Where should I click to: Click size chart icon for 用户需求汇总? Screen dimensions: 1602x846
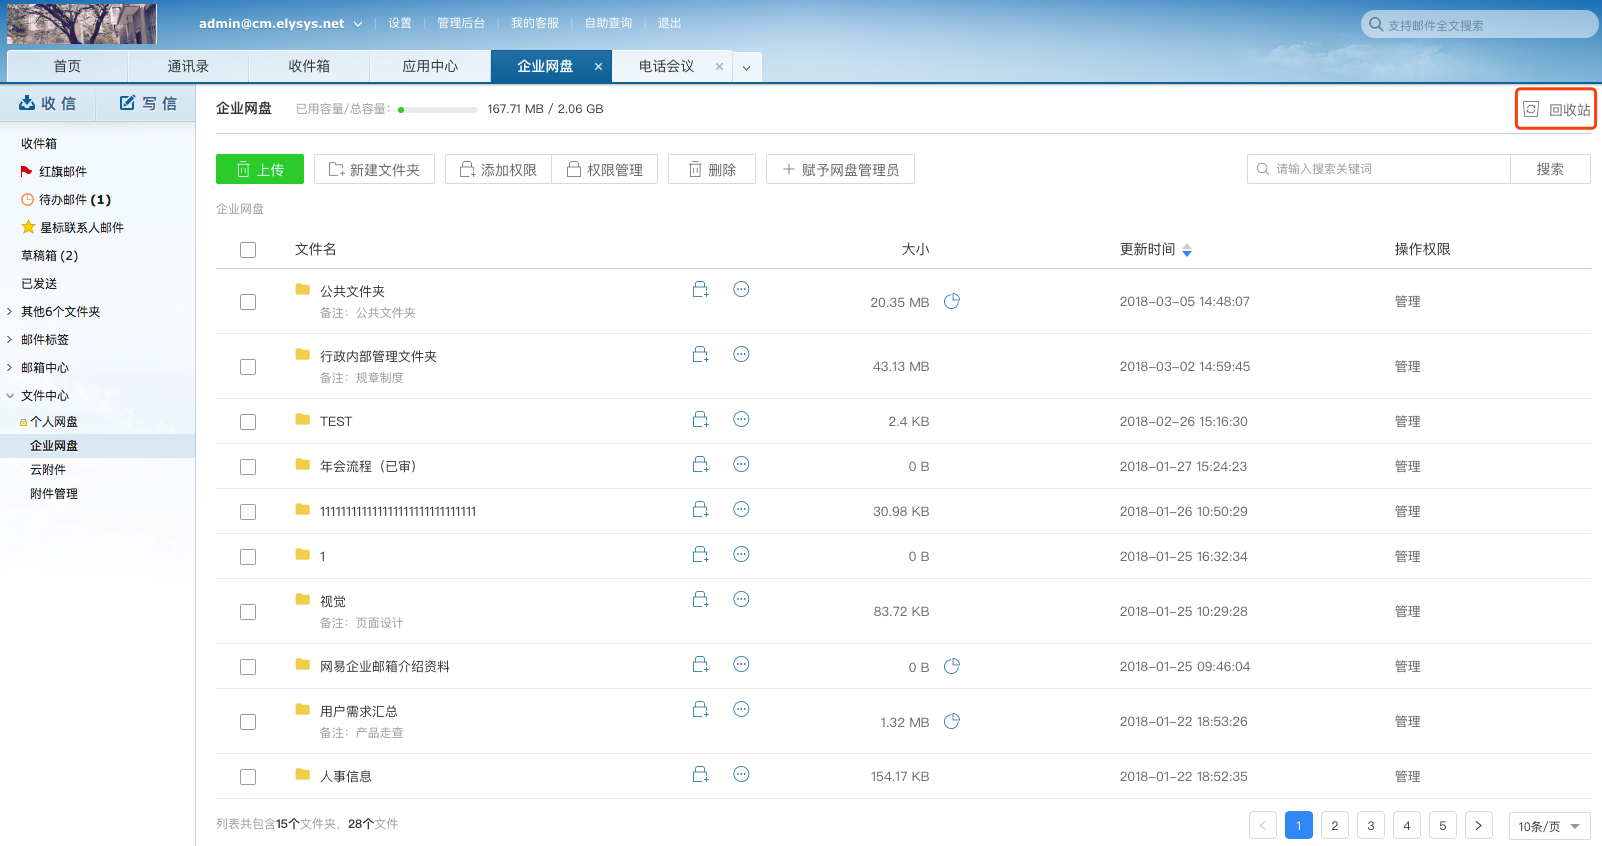tap(952, 721)
